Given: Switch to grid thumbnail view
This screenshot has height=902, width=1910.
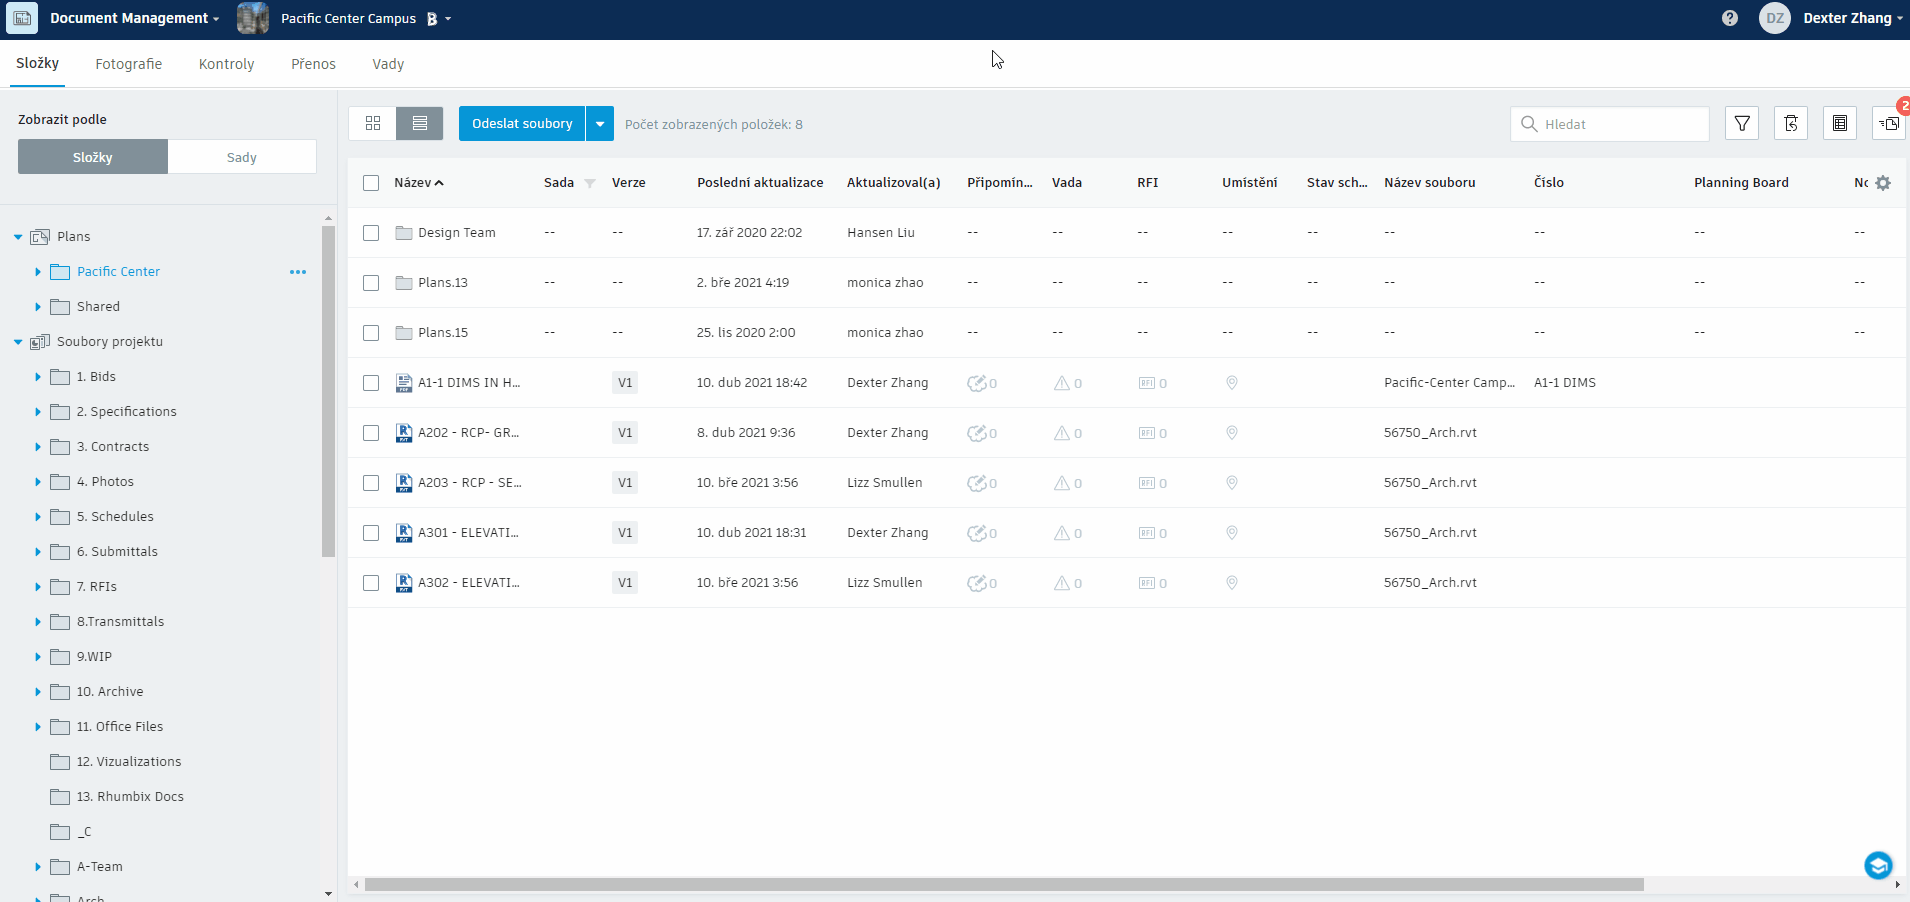Looking at the screenshot, I should click(x=373, y=123).
